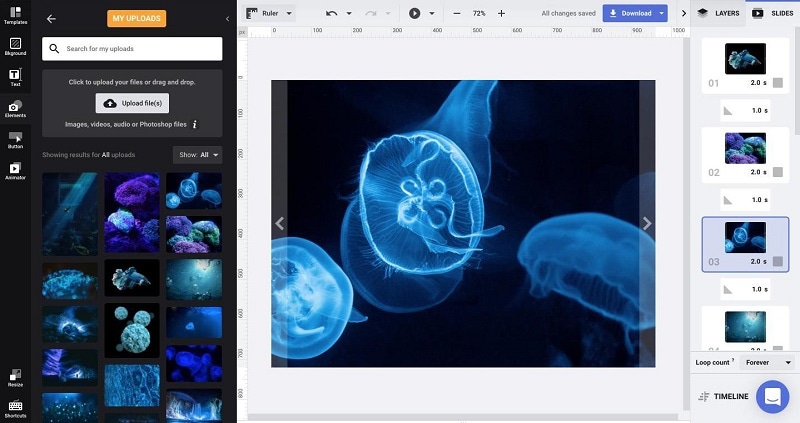This screenshot has height=423, width=800.
Task: Toggle the Ruler tool
Action: 263,13
